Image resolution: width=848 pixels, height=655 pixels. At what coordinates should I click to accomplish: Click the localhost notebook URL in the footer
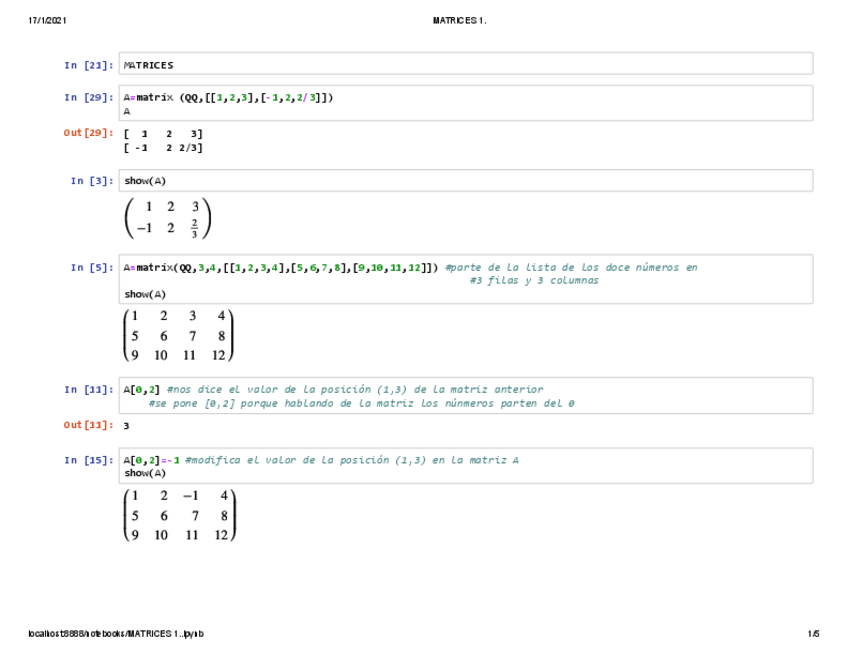(116, 633)
